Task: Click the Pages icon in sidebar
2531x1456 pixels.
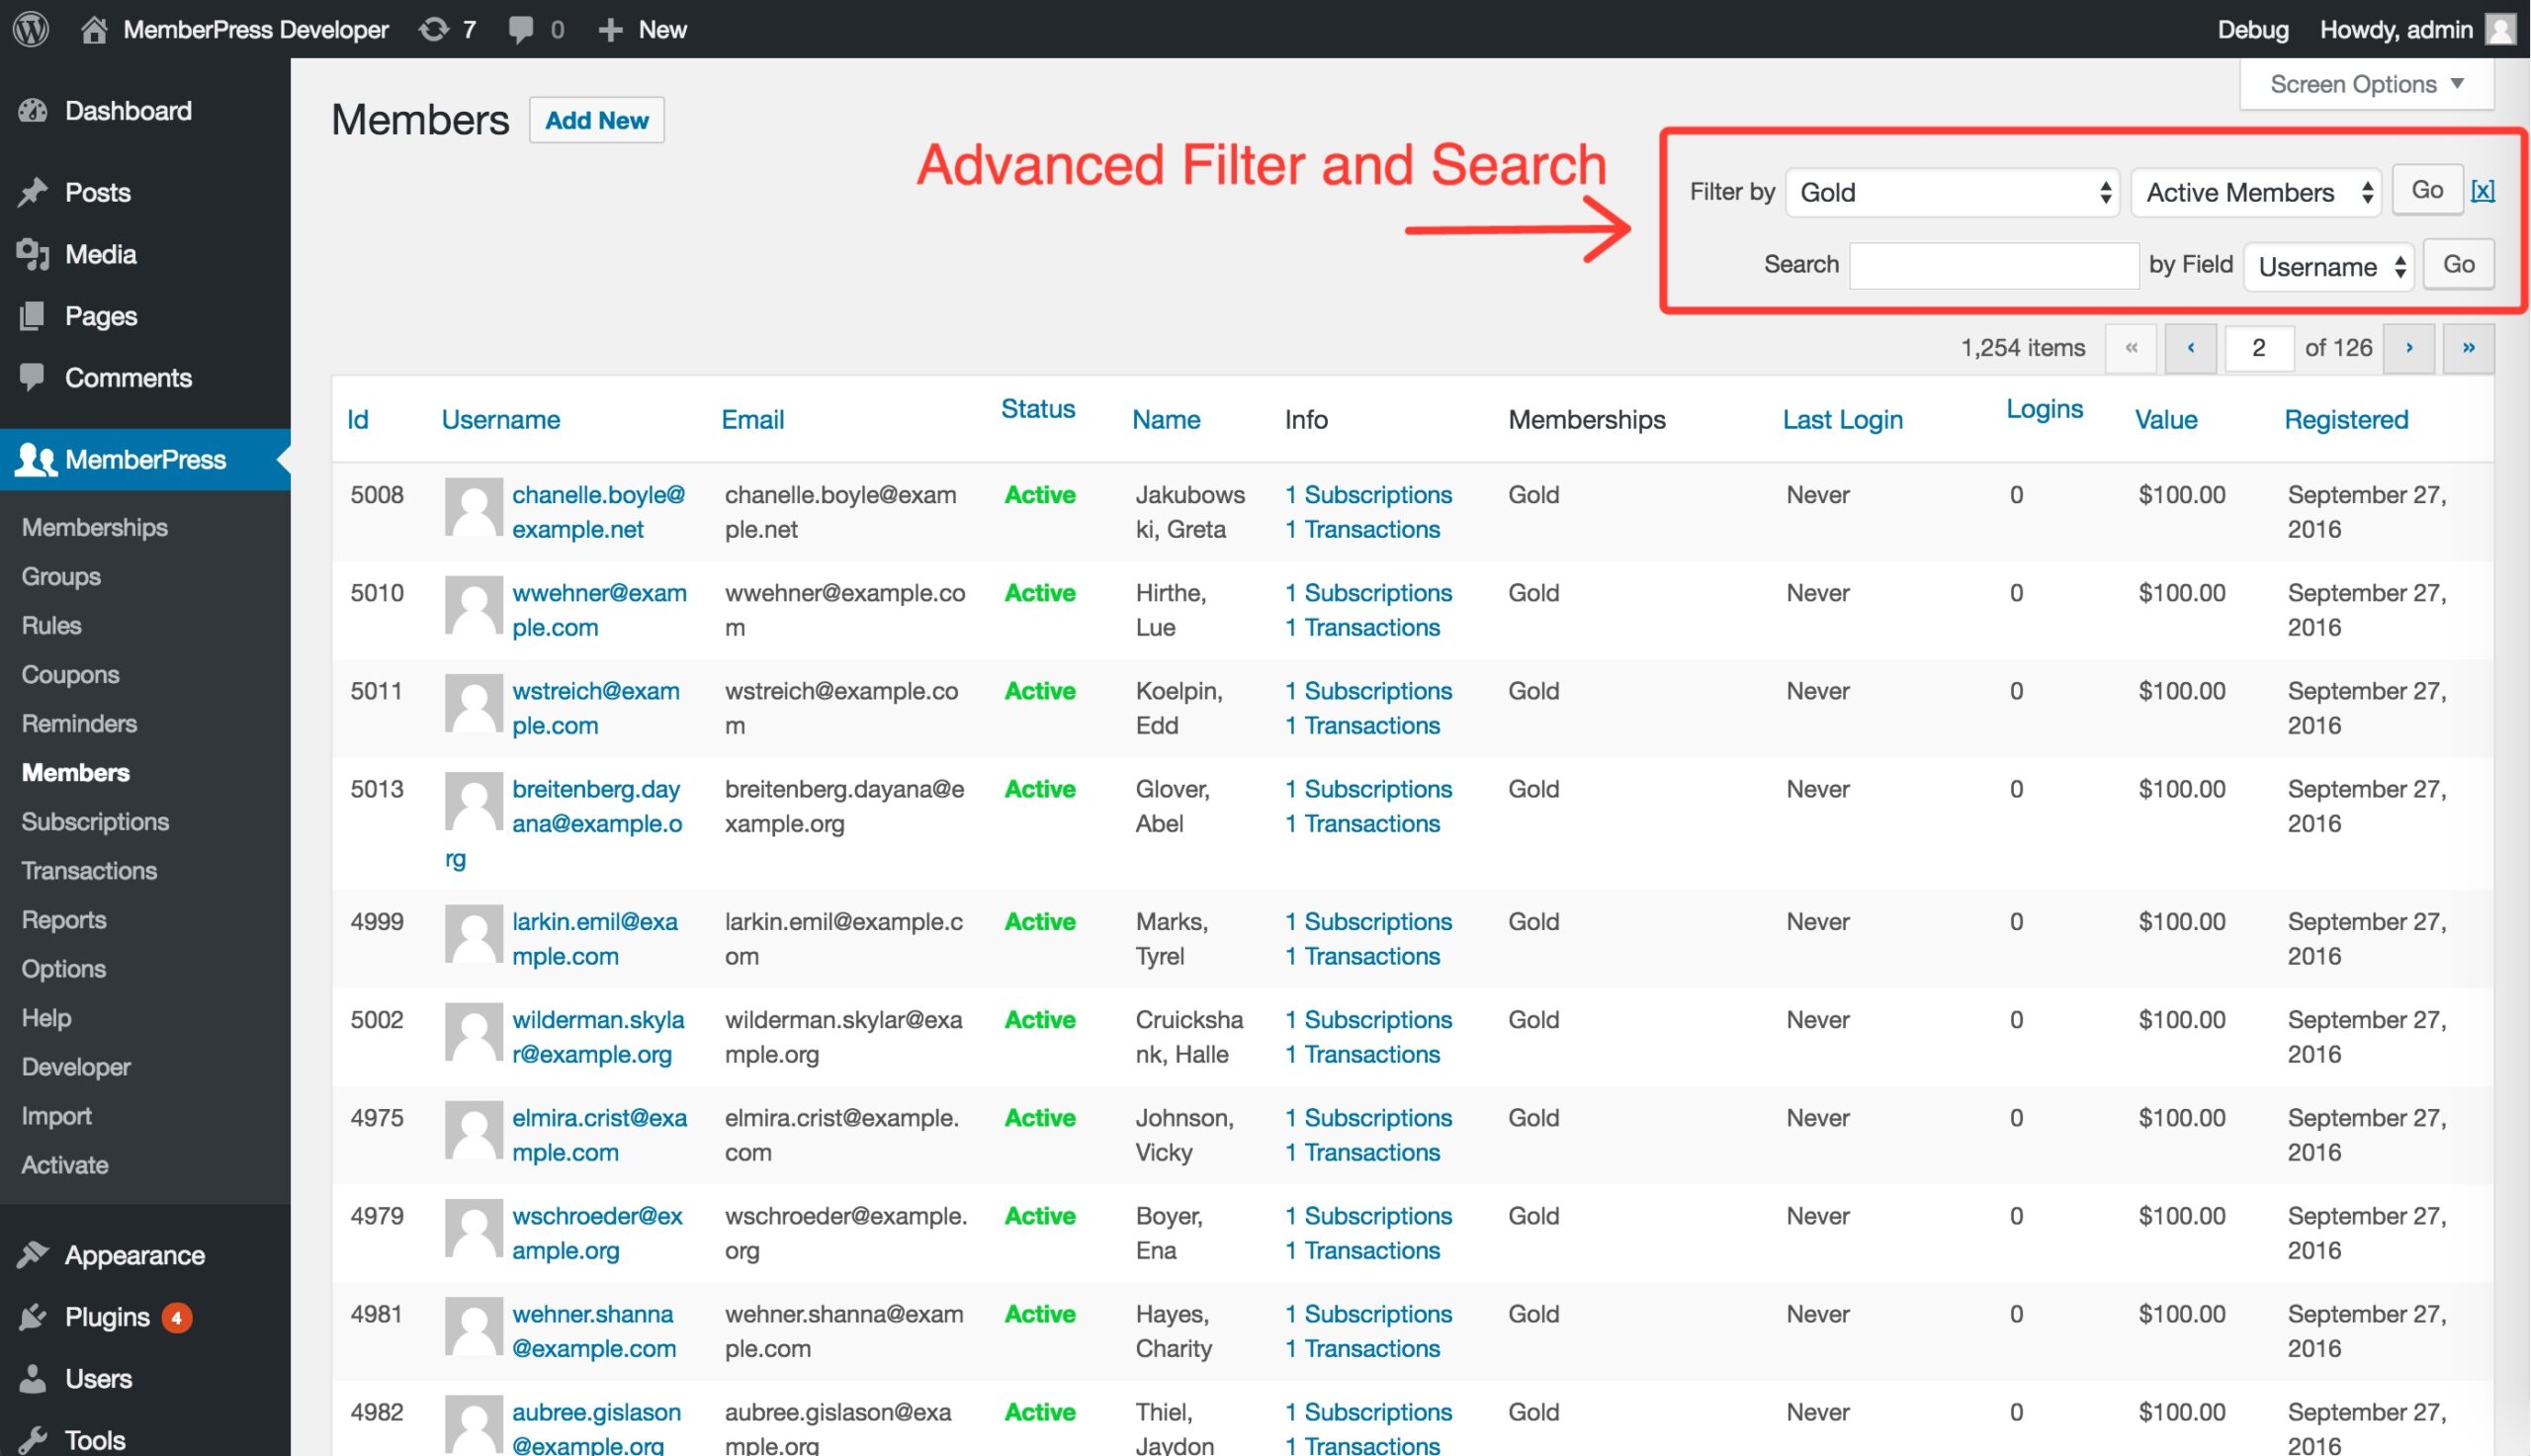Action: pyautogui.click(x=33, y=316)
